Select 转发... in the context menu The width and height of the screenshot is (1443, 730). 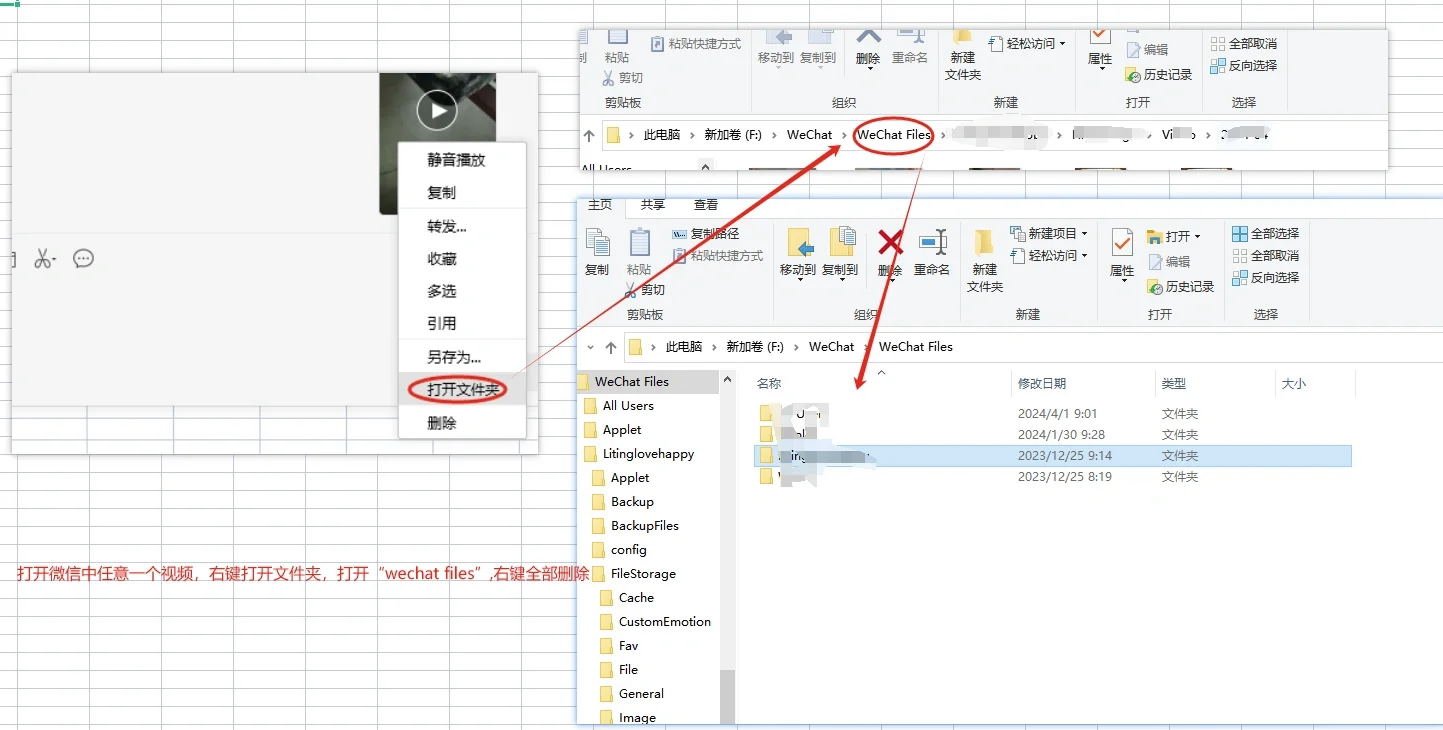tap(447, 226)
